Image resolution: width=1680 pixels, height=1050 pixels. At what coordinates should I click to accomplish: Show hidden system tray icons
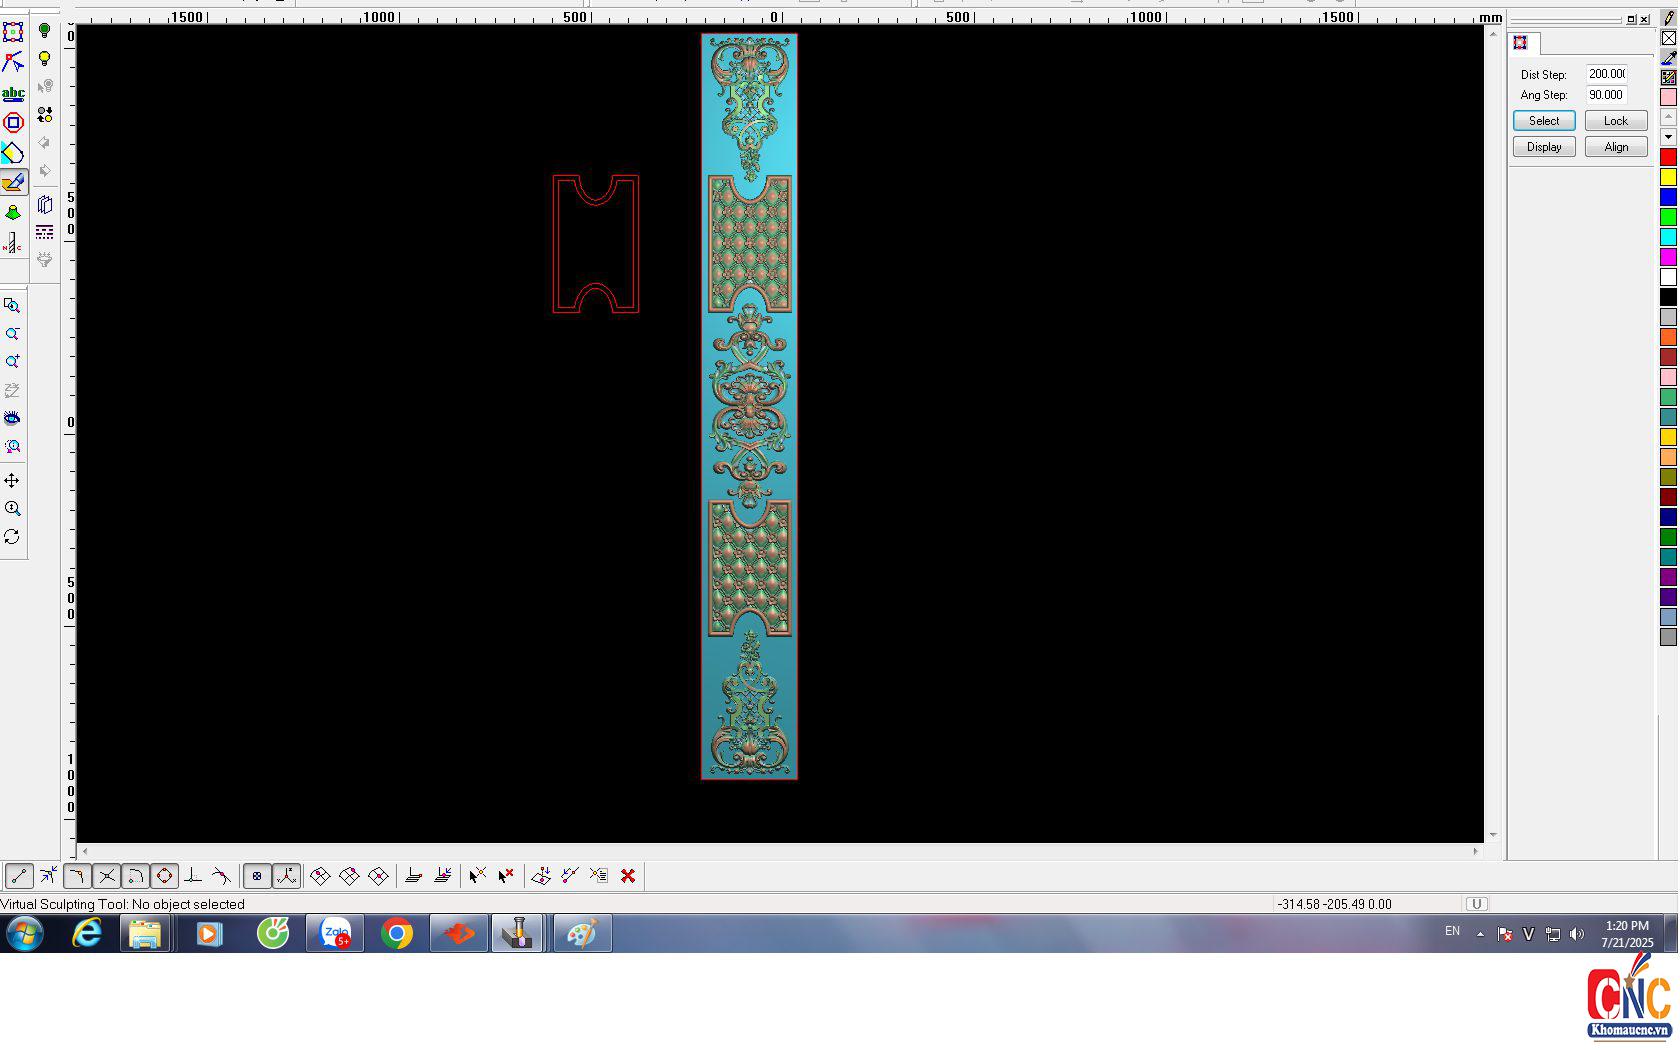(x=1480, y=934)
